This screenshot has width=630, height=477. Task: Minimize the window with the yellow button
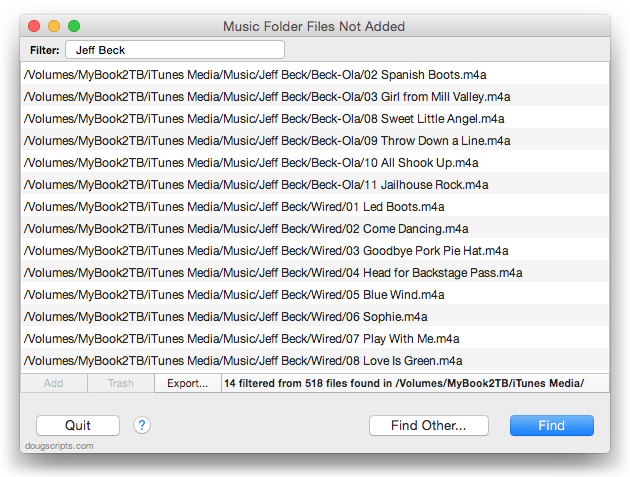pos(54,26)
